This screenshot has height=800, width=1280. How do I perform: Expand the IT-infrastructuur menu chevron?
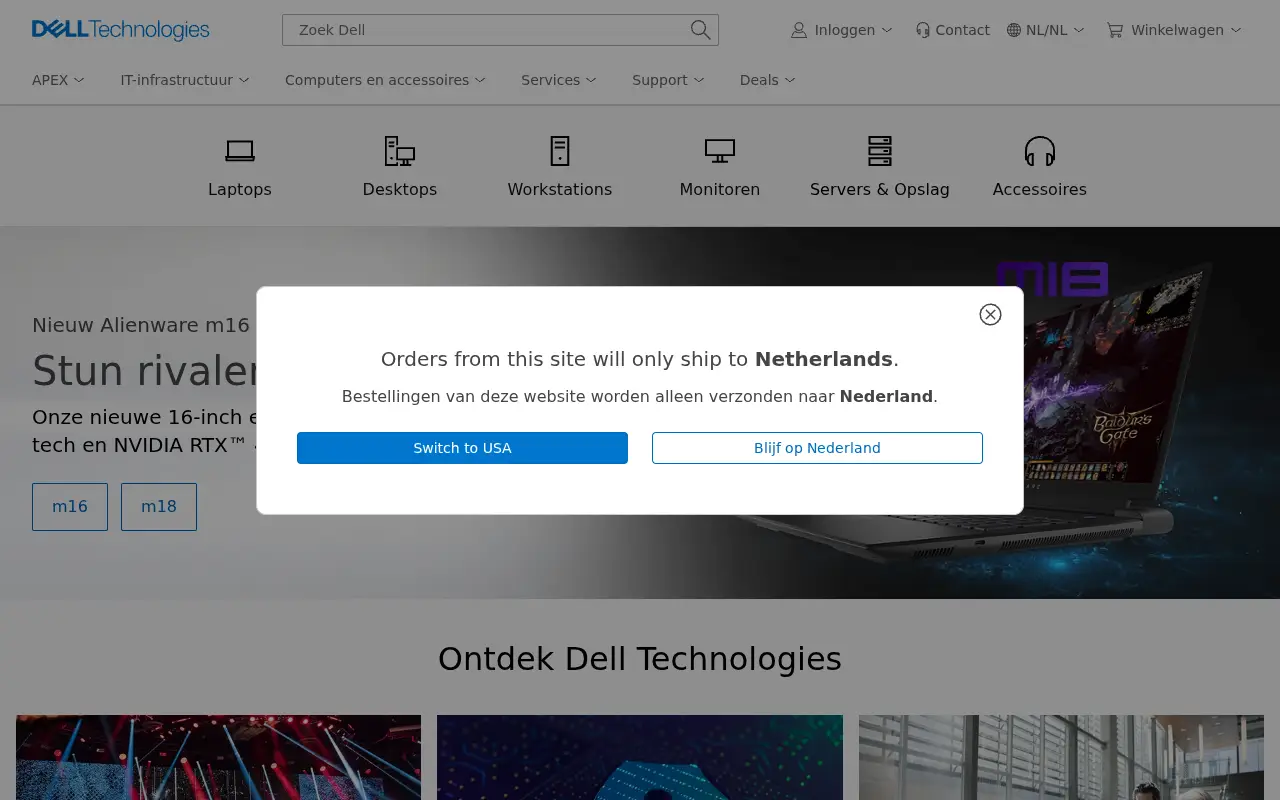(244, 80)
